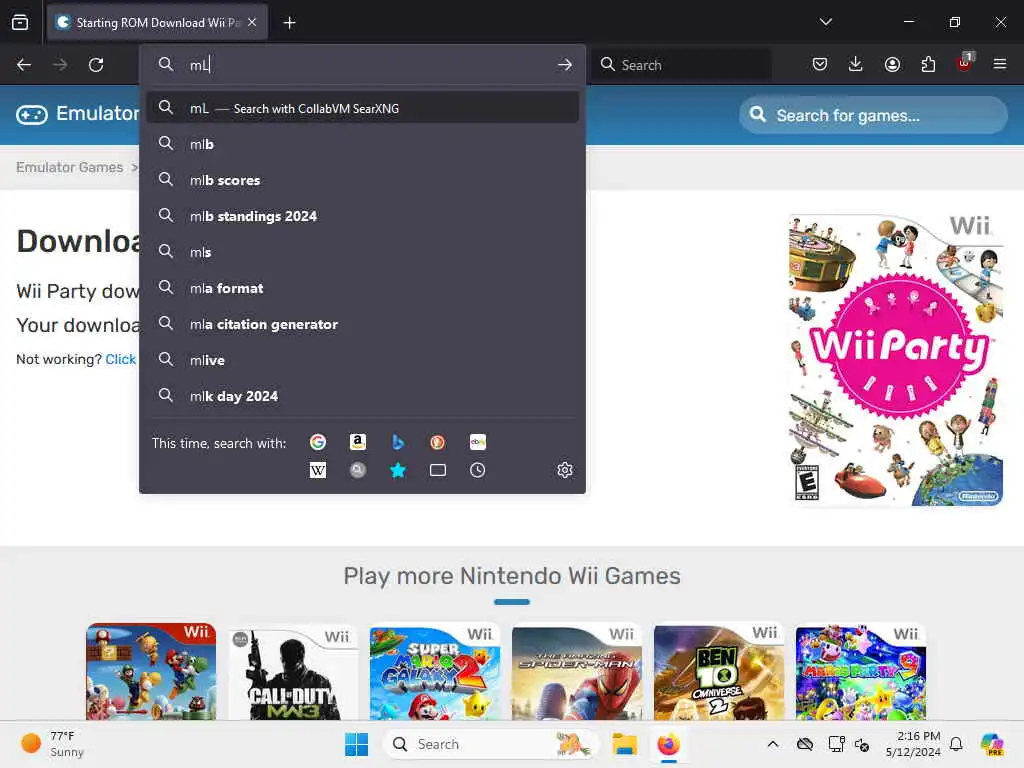The width and height of the screenshot is (1024, 768).
Task: Choose the 'mlb scores' suggestion
Action: tap(362, 180)
